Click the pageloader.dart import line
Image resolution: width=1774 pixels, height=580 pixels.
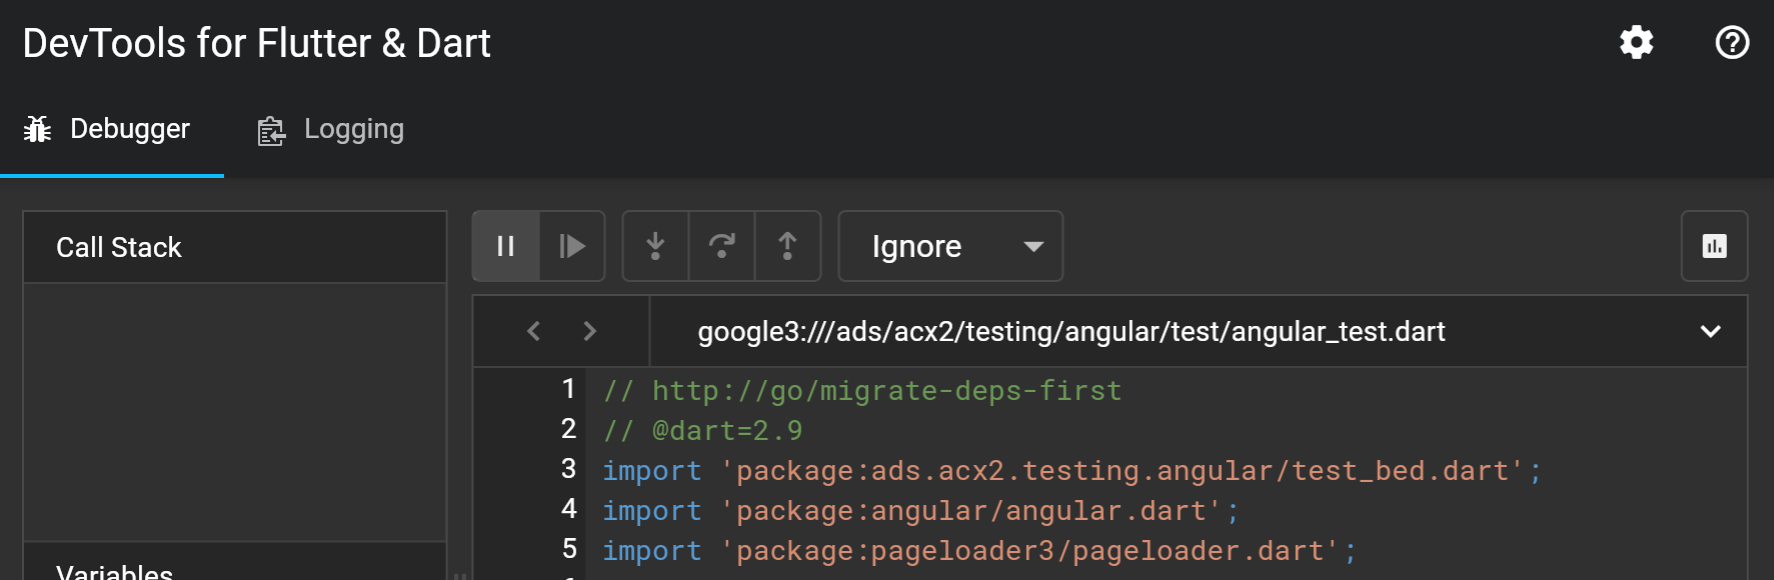coord(980,551)
